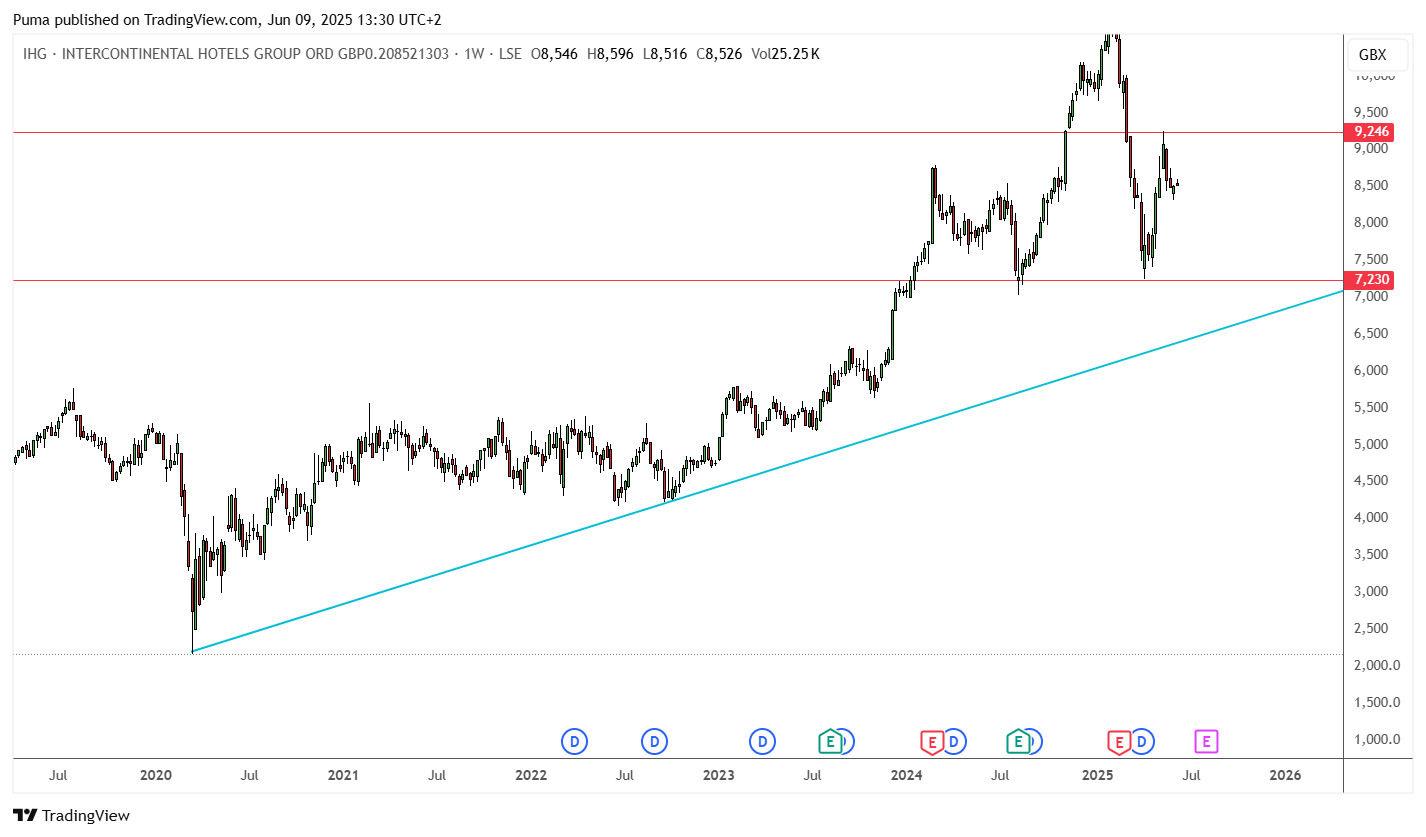This screenshot has width=1426, height=837.
Task: Click the red earnings E marker in early 2024
Action: click(932, 742)
